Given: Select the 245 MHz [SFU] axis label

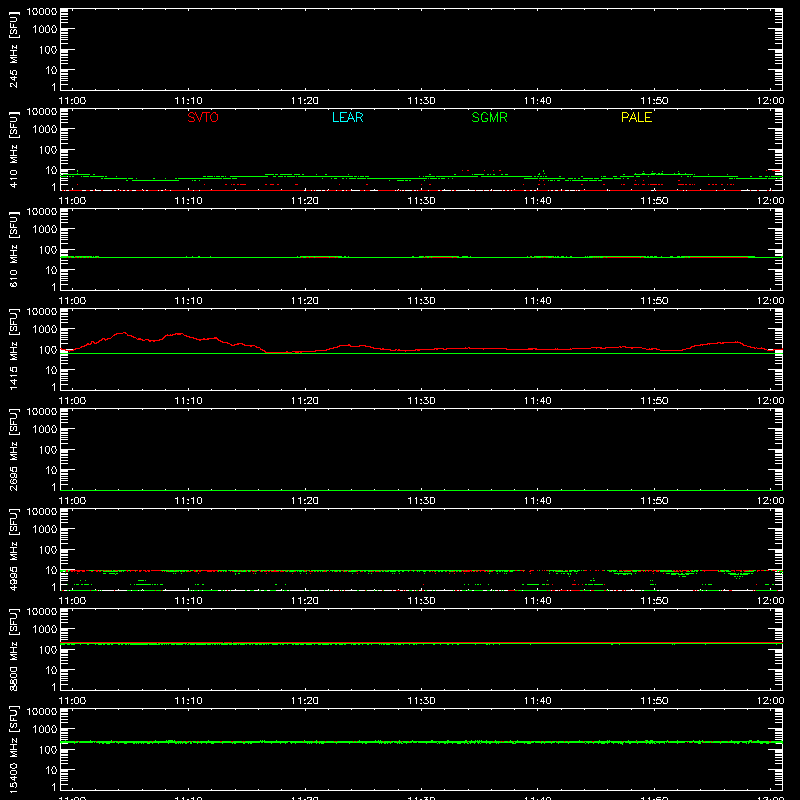Looking at the screenshot, I should (13, 49).
